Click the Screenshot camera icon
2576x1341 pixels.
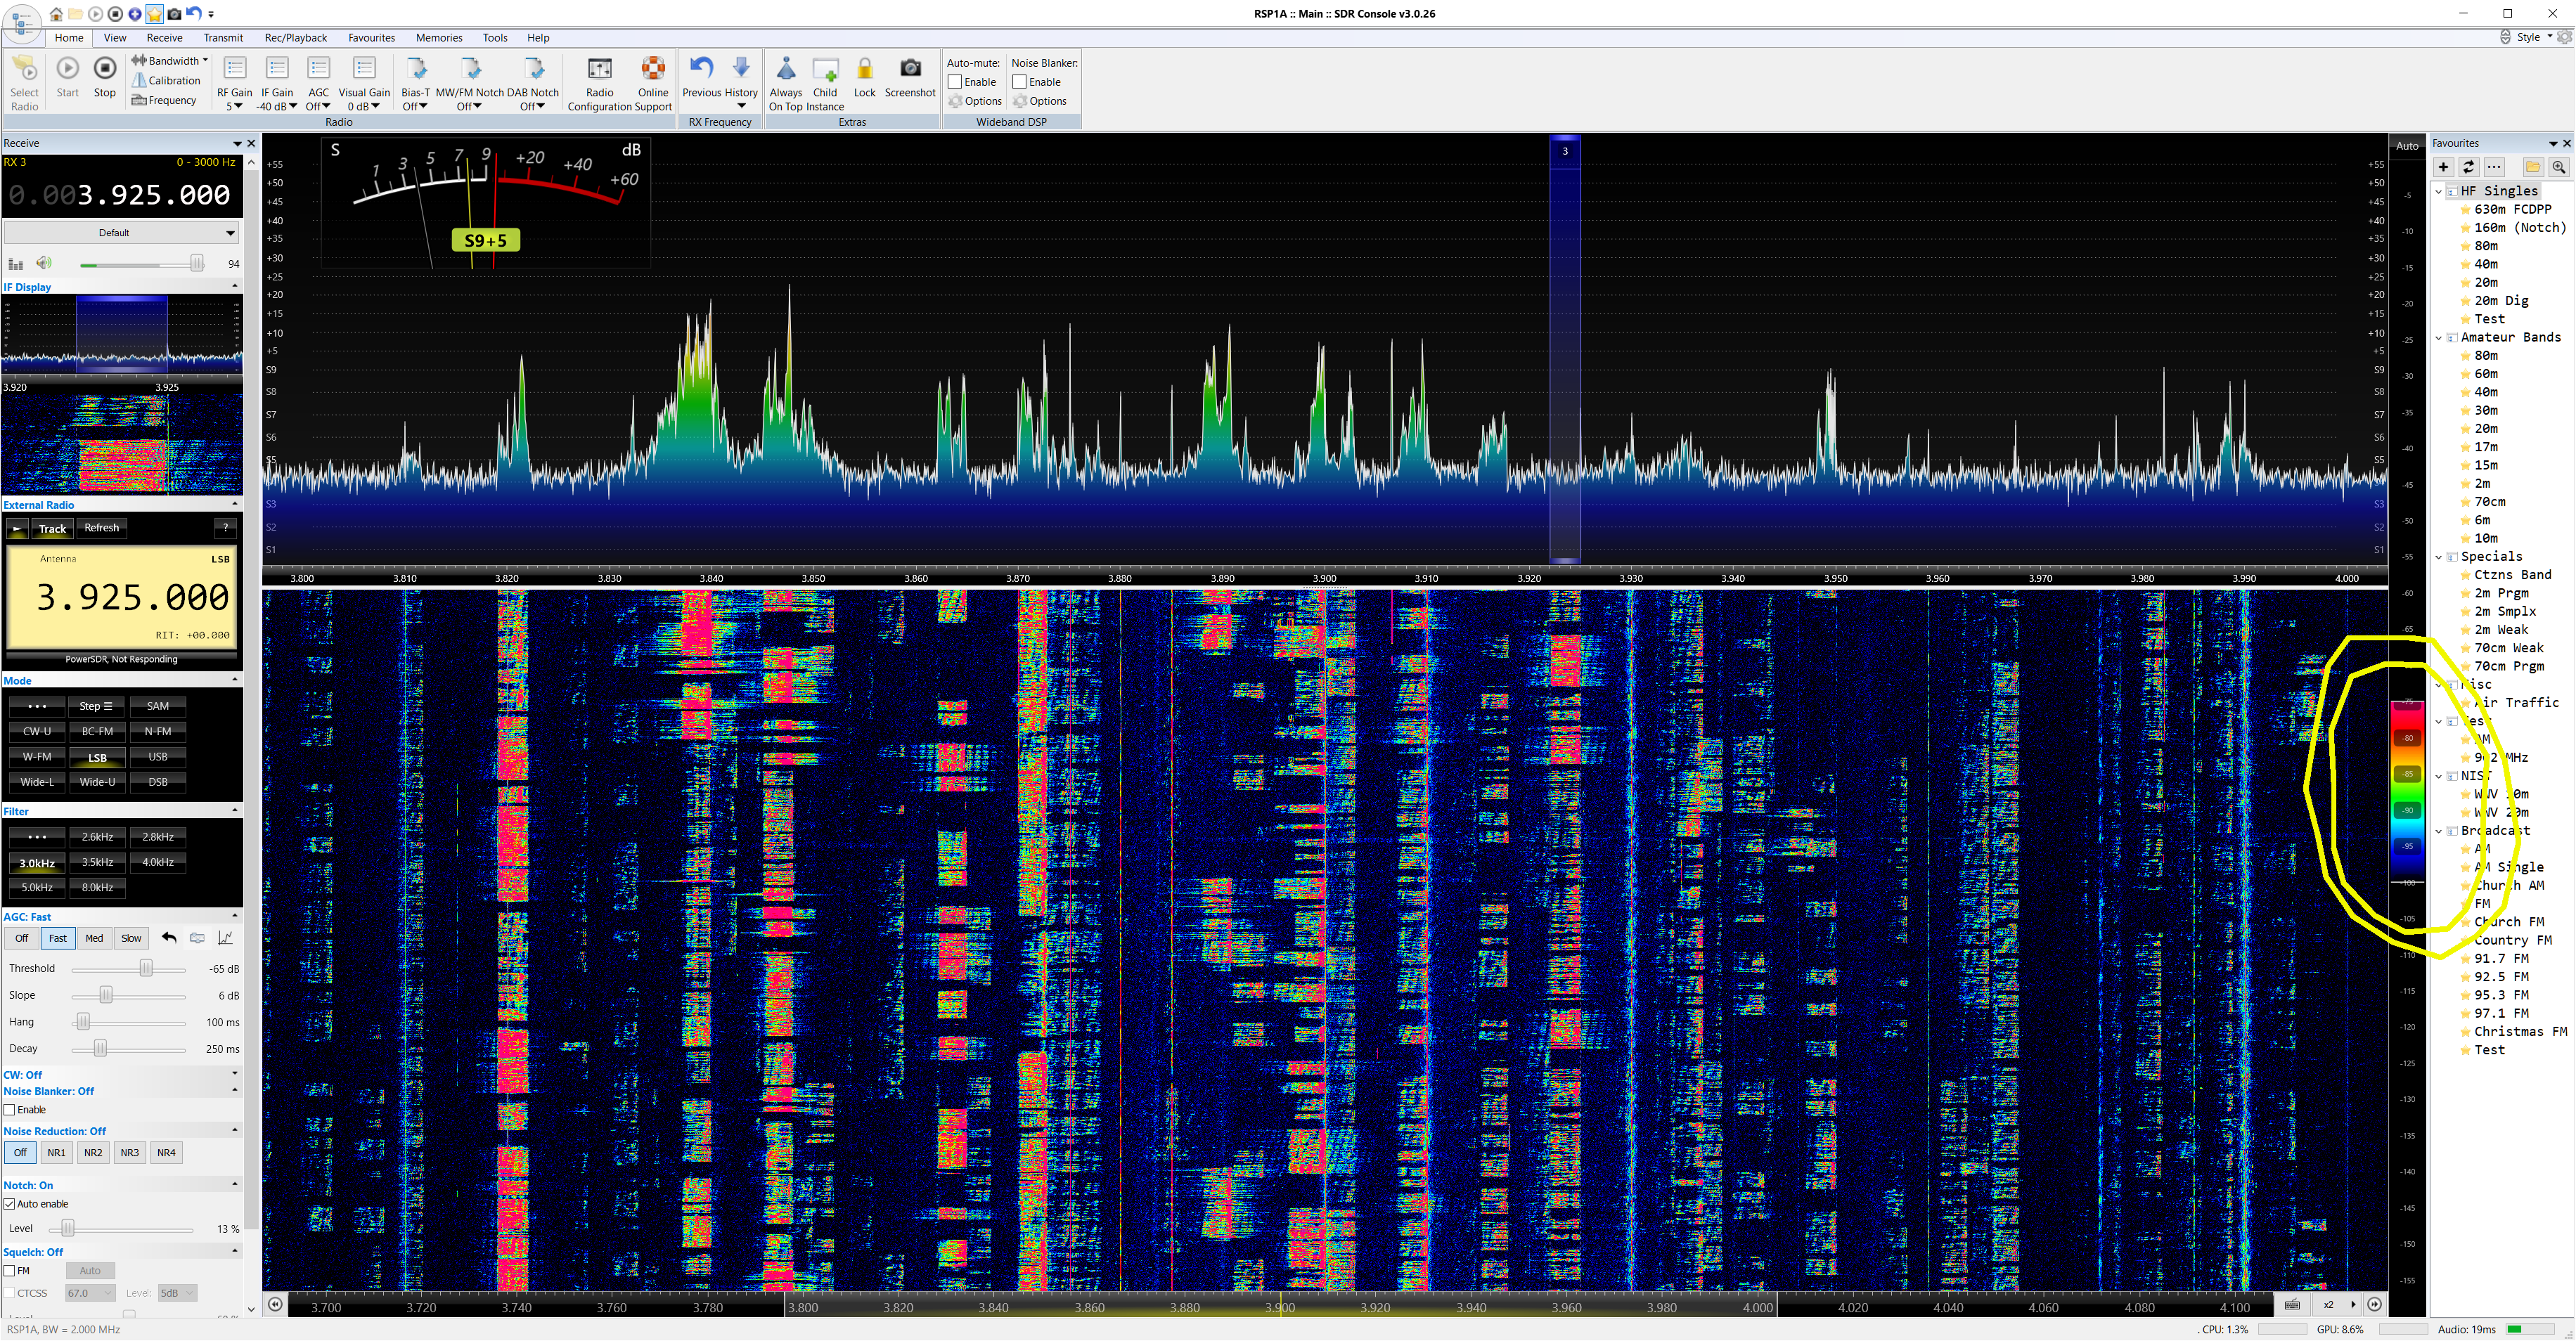909,69
